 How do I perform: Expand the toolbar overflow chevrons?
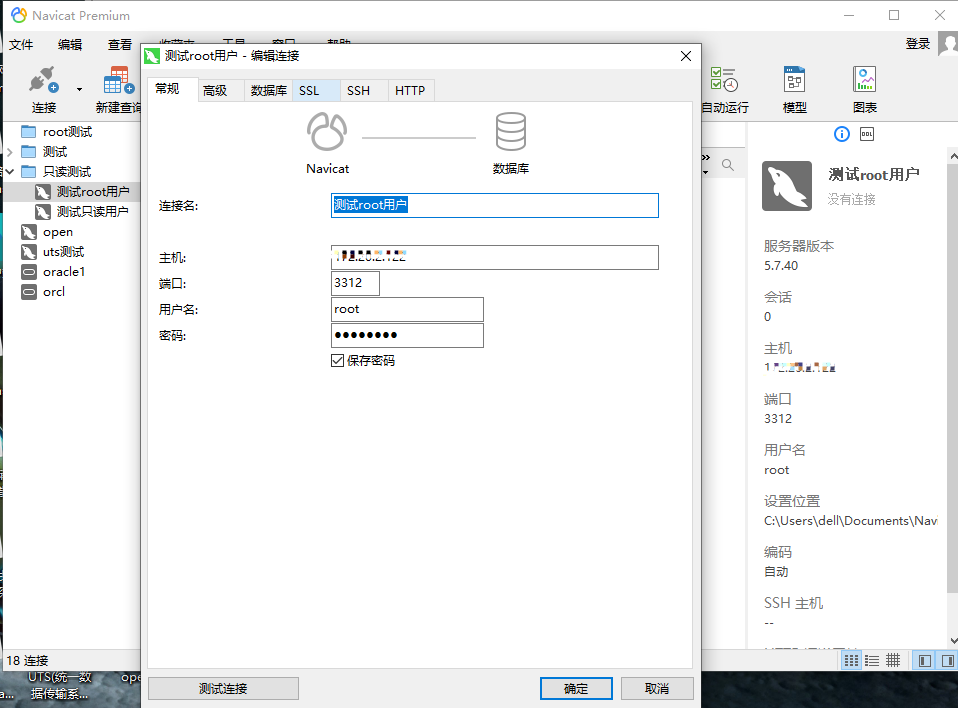click(x=706, y=158)
